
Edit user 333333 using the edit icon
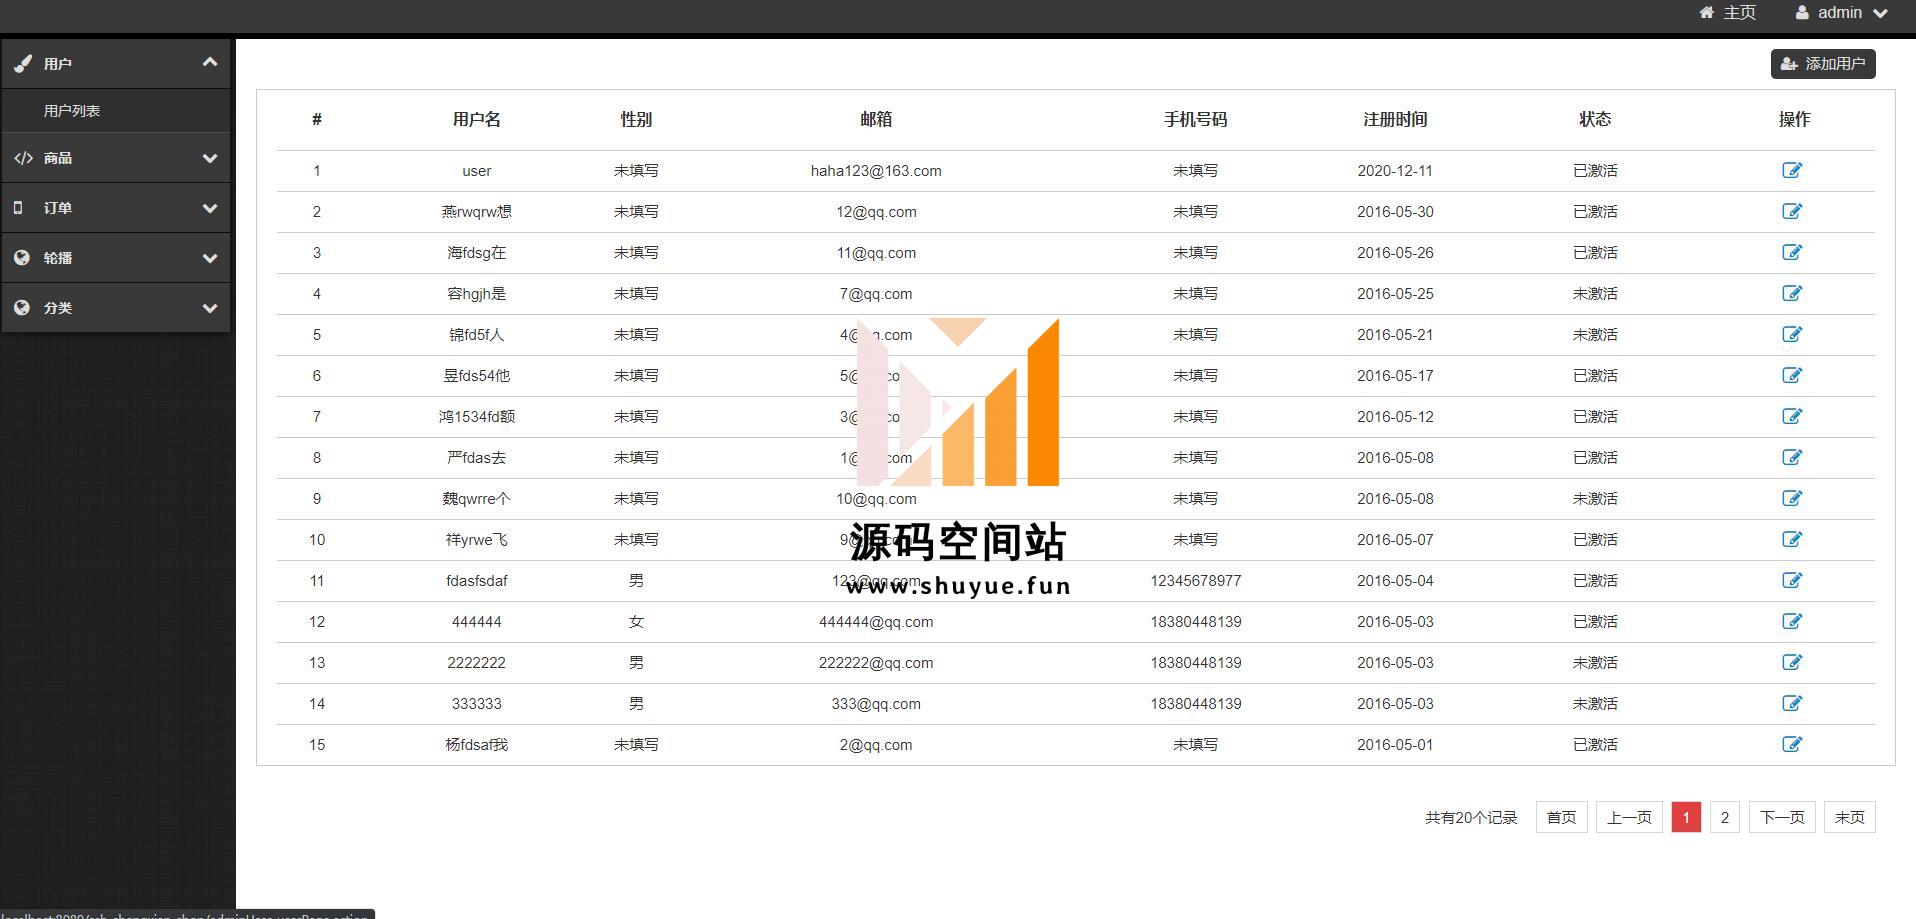1792,704
